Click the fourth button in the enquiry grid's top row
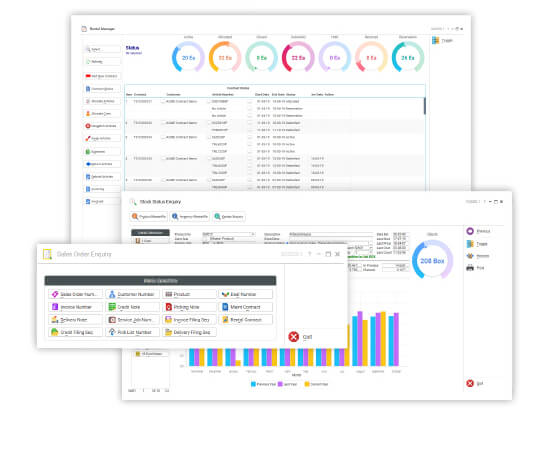The height and width of the screenshot is (465, 555). tap(246, 294)
